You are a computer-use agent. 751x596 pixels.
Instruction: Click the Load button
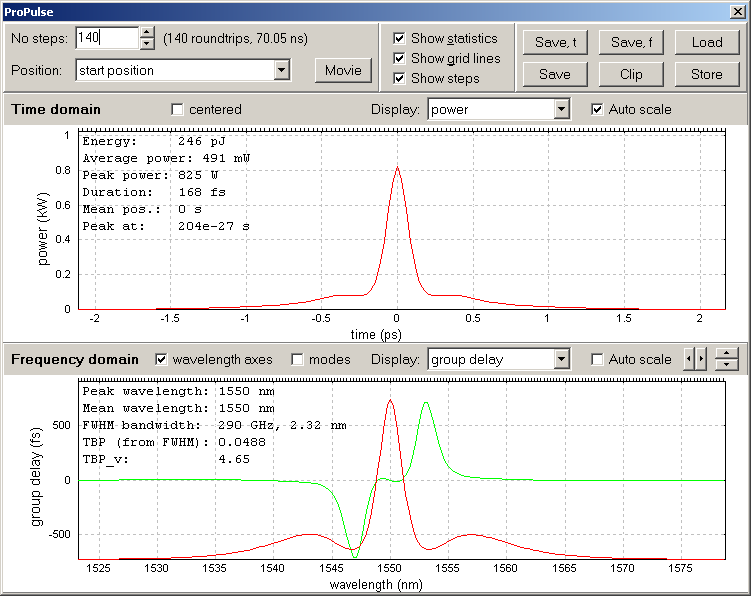pos(706,42)
